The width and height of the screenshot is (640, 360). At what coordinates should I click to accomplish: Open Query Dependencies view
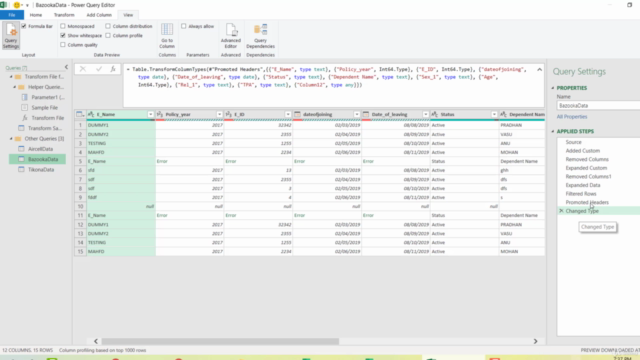click(x=260, y=36)
